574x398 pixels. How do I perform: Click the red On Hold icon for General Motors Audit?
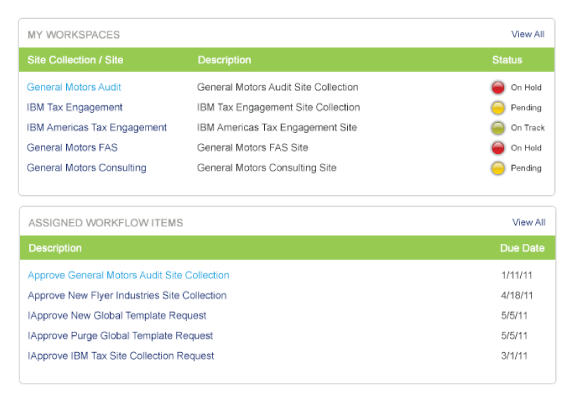498,88
